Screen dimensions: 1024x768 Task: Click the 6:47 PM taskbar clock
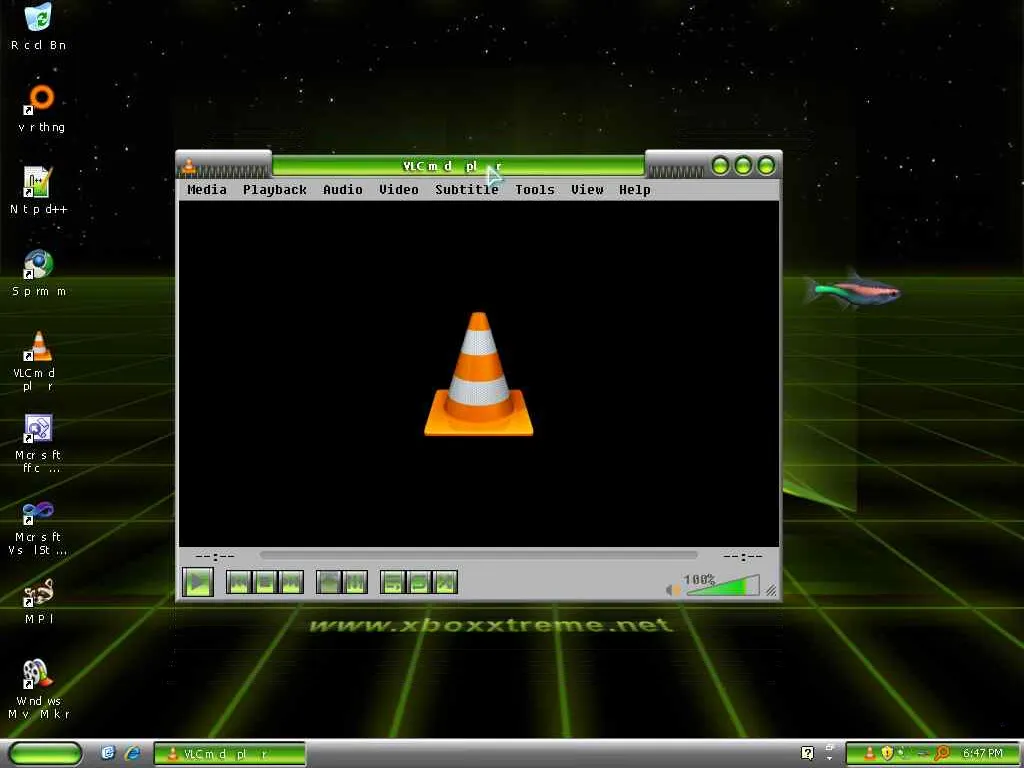click(x=983, y=754)
